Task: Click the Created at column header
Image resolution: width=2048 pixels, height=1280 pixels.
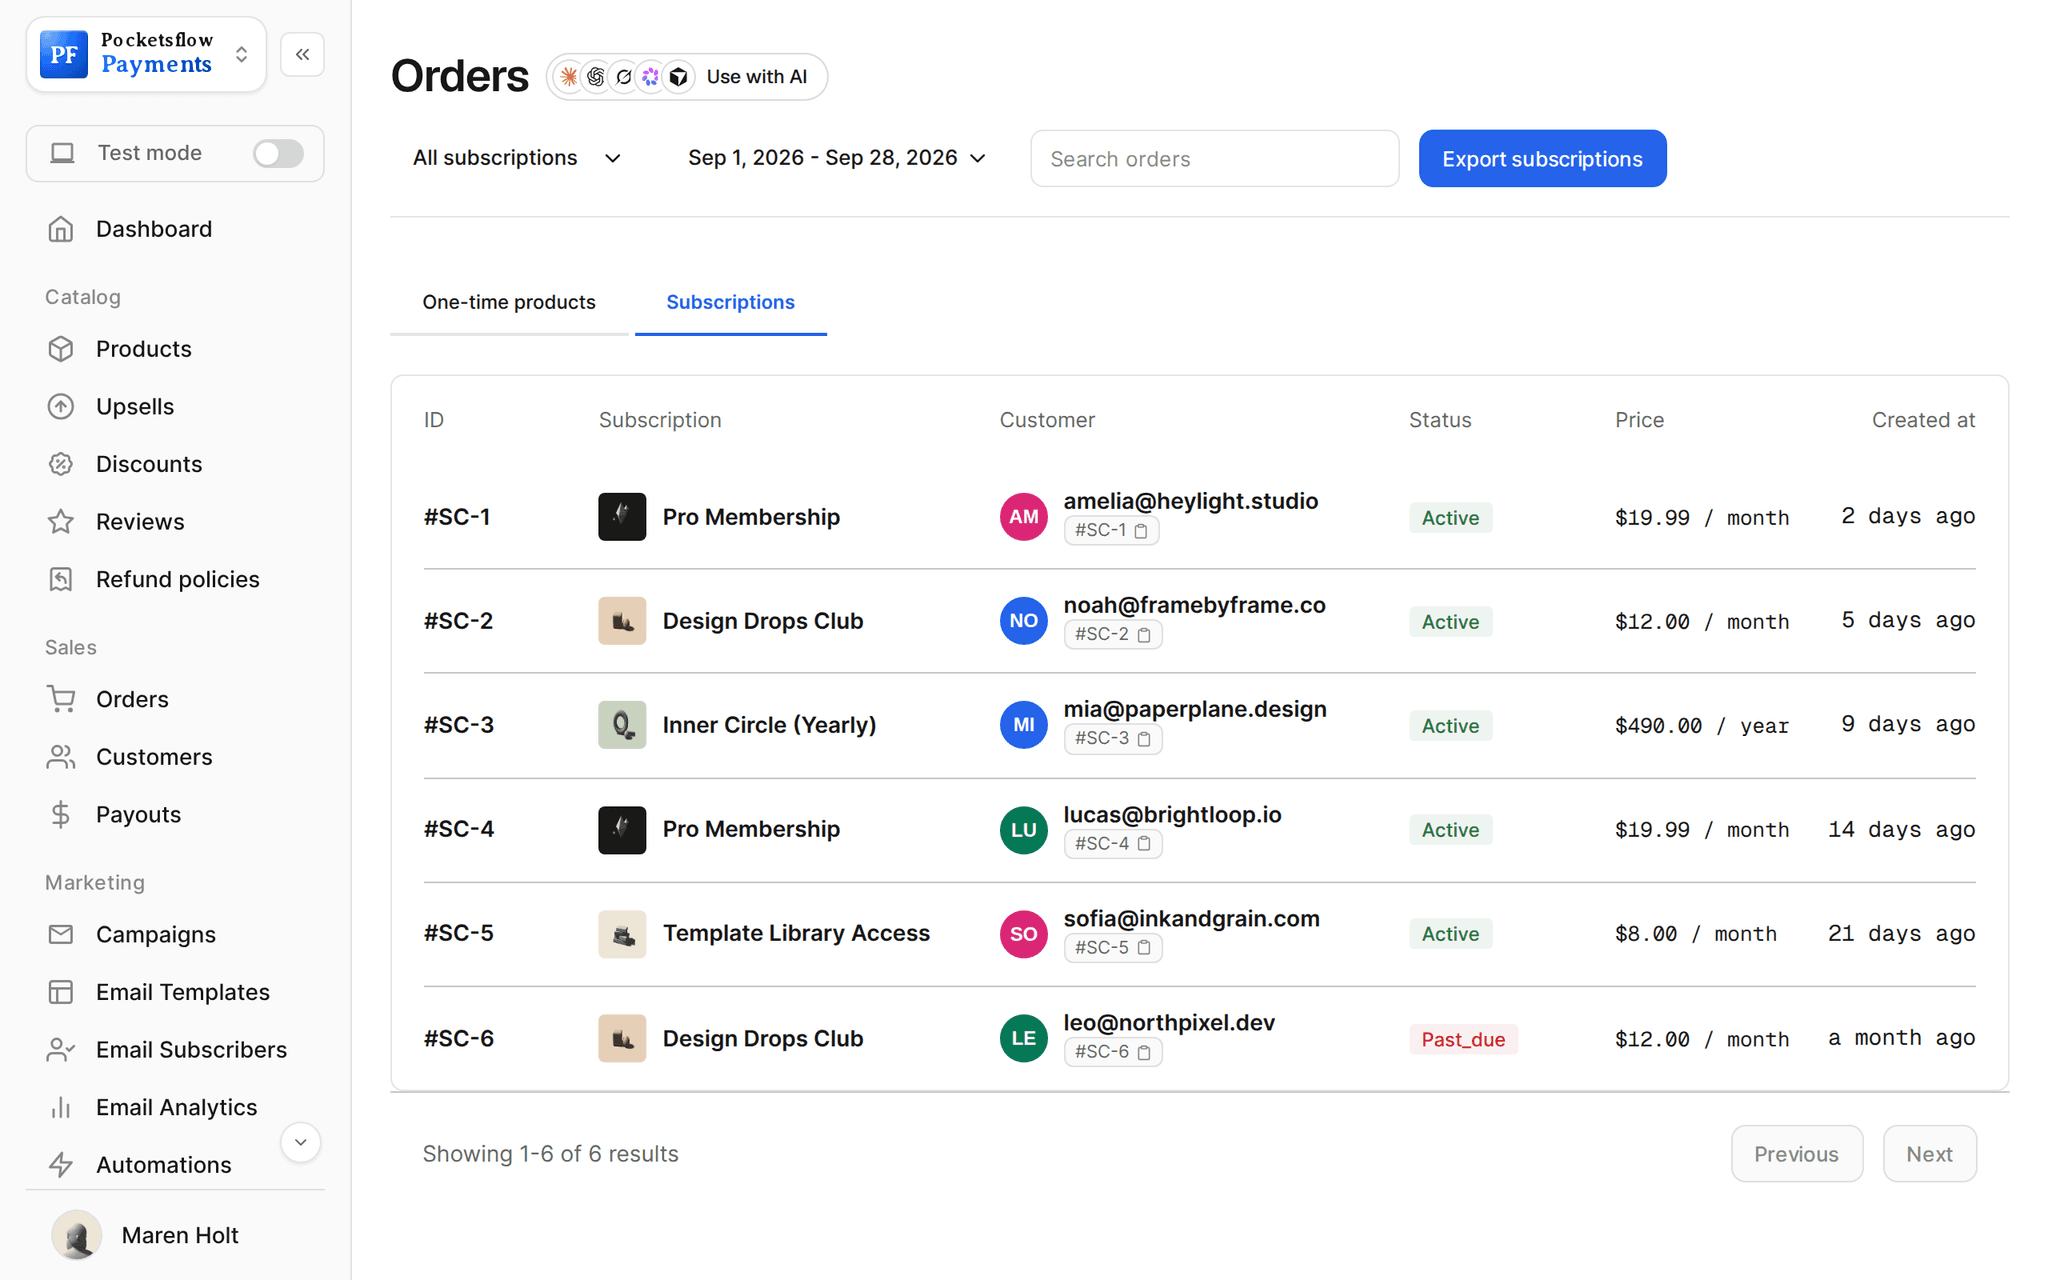Action: pyautogui.click(x=1923, y=420)
